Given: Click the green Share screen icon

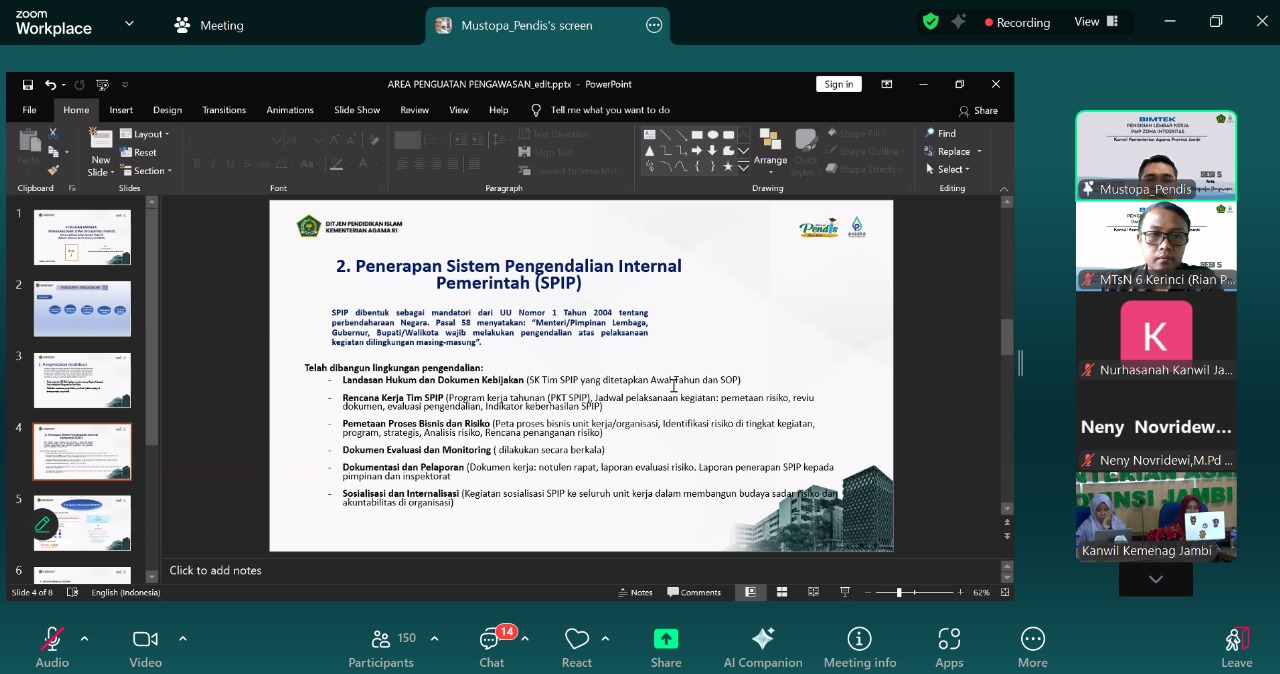Looking at the screenshot, I should (x=666, y=639).
